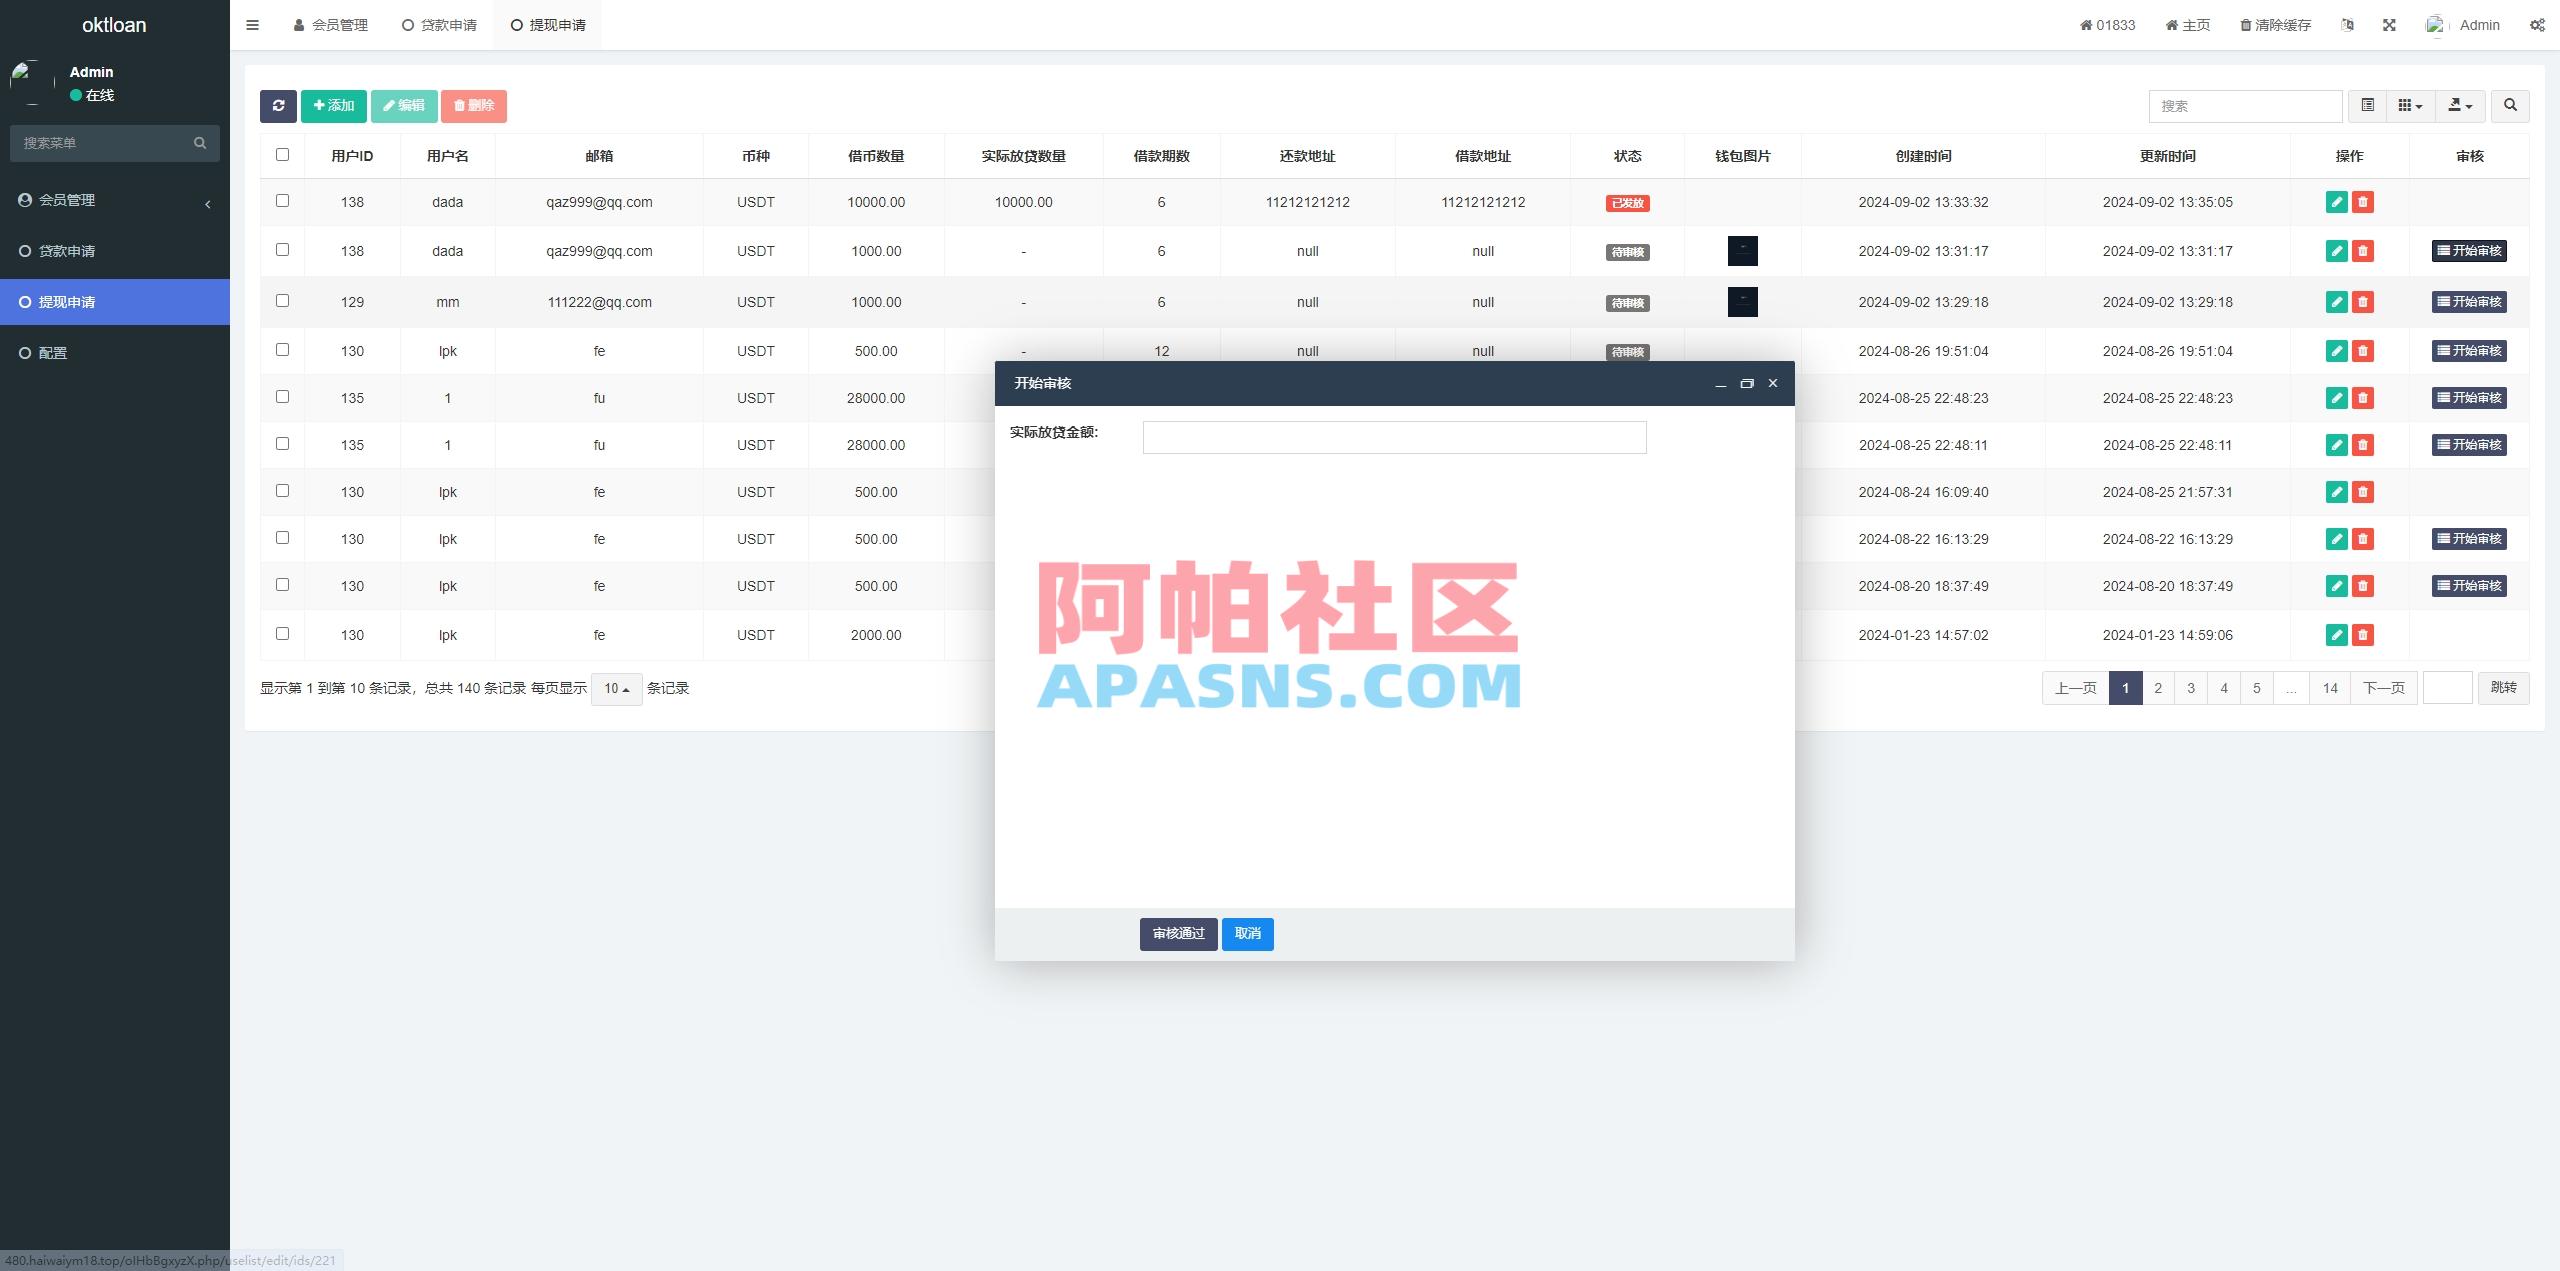This screenshot has width=2560, height=1271.
Task: Click 开始审核 button on the mm row
Action: [x=2468, y=301]
